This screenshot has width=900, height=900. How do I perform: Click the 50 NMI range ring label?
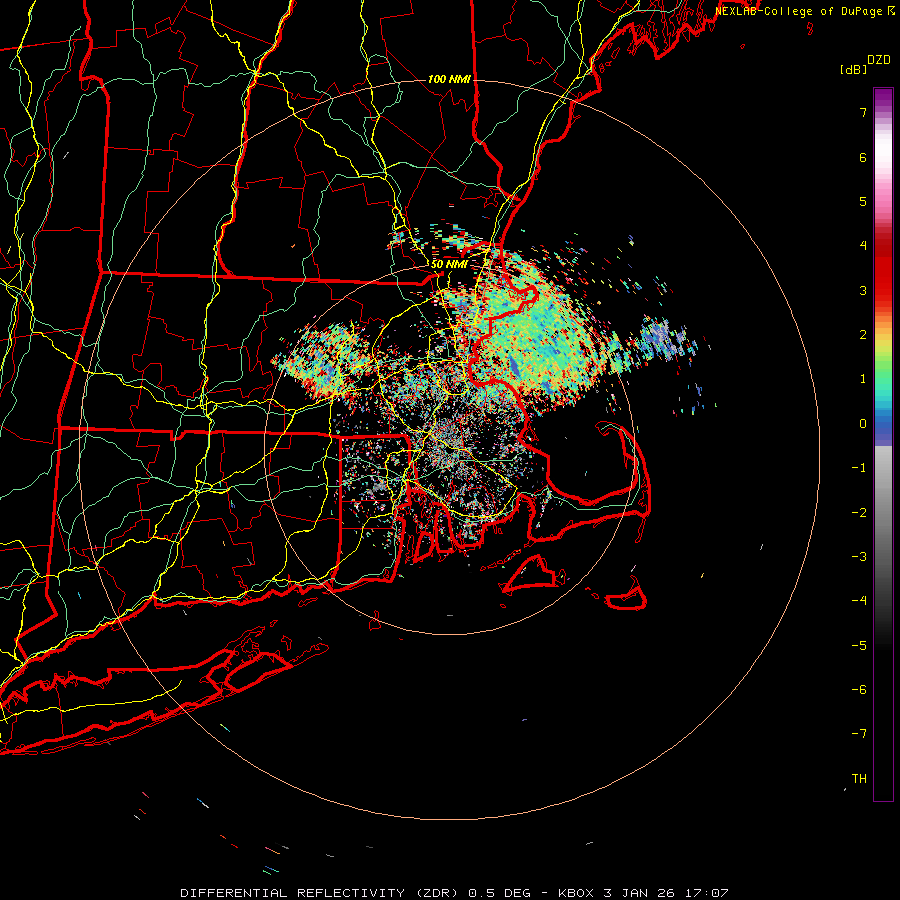pyautogui.click(x=449, y=265)
